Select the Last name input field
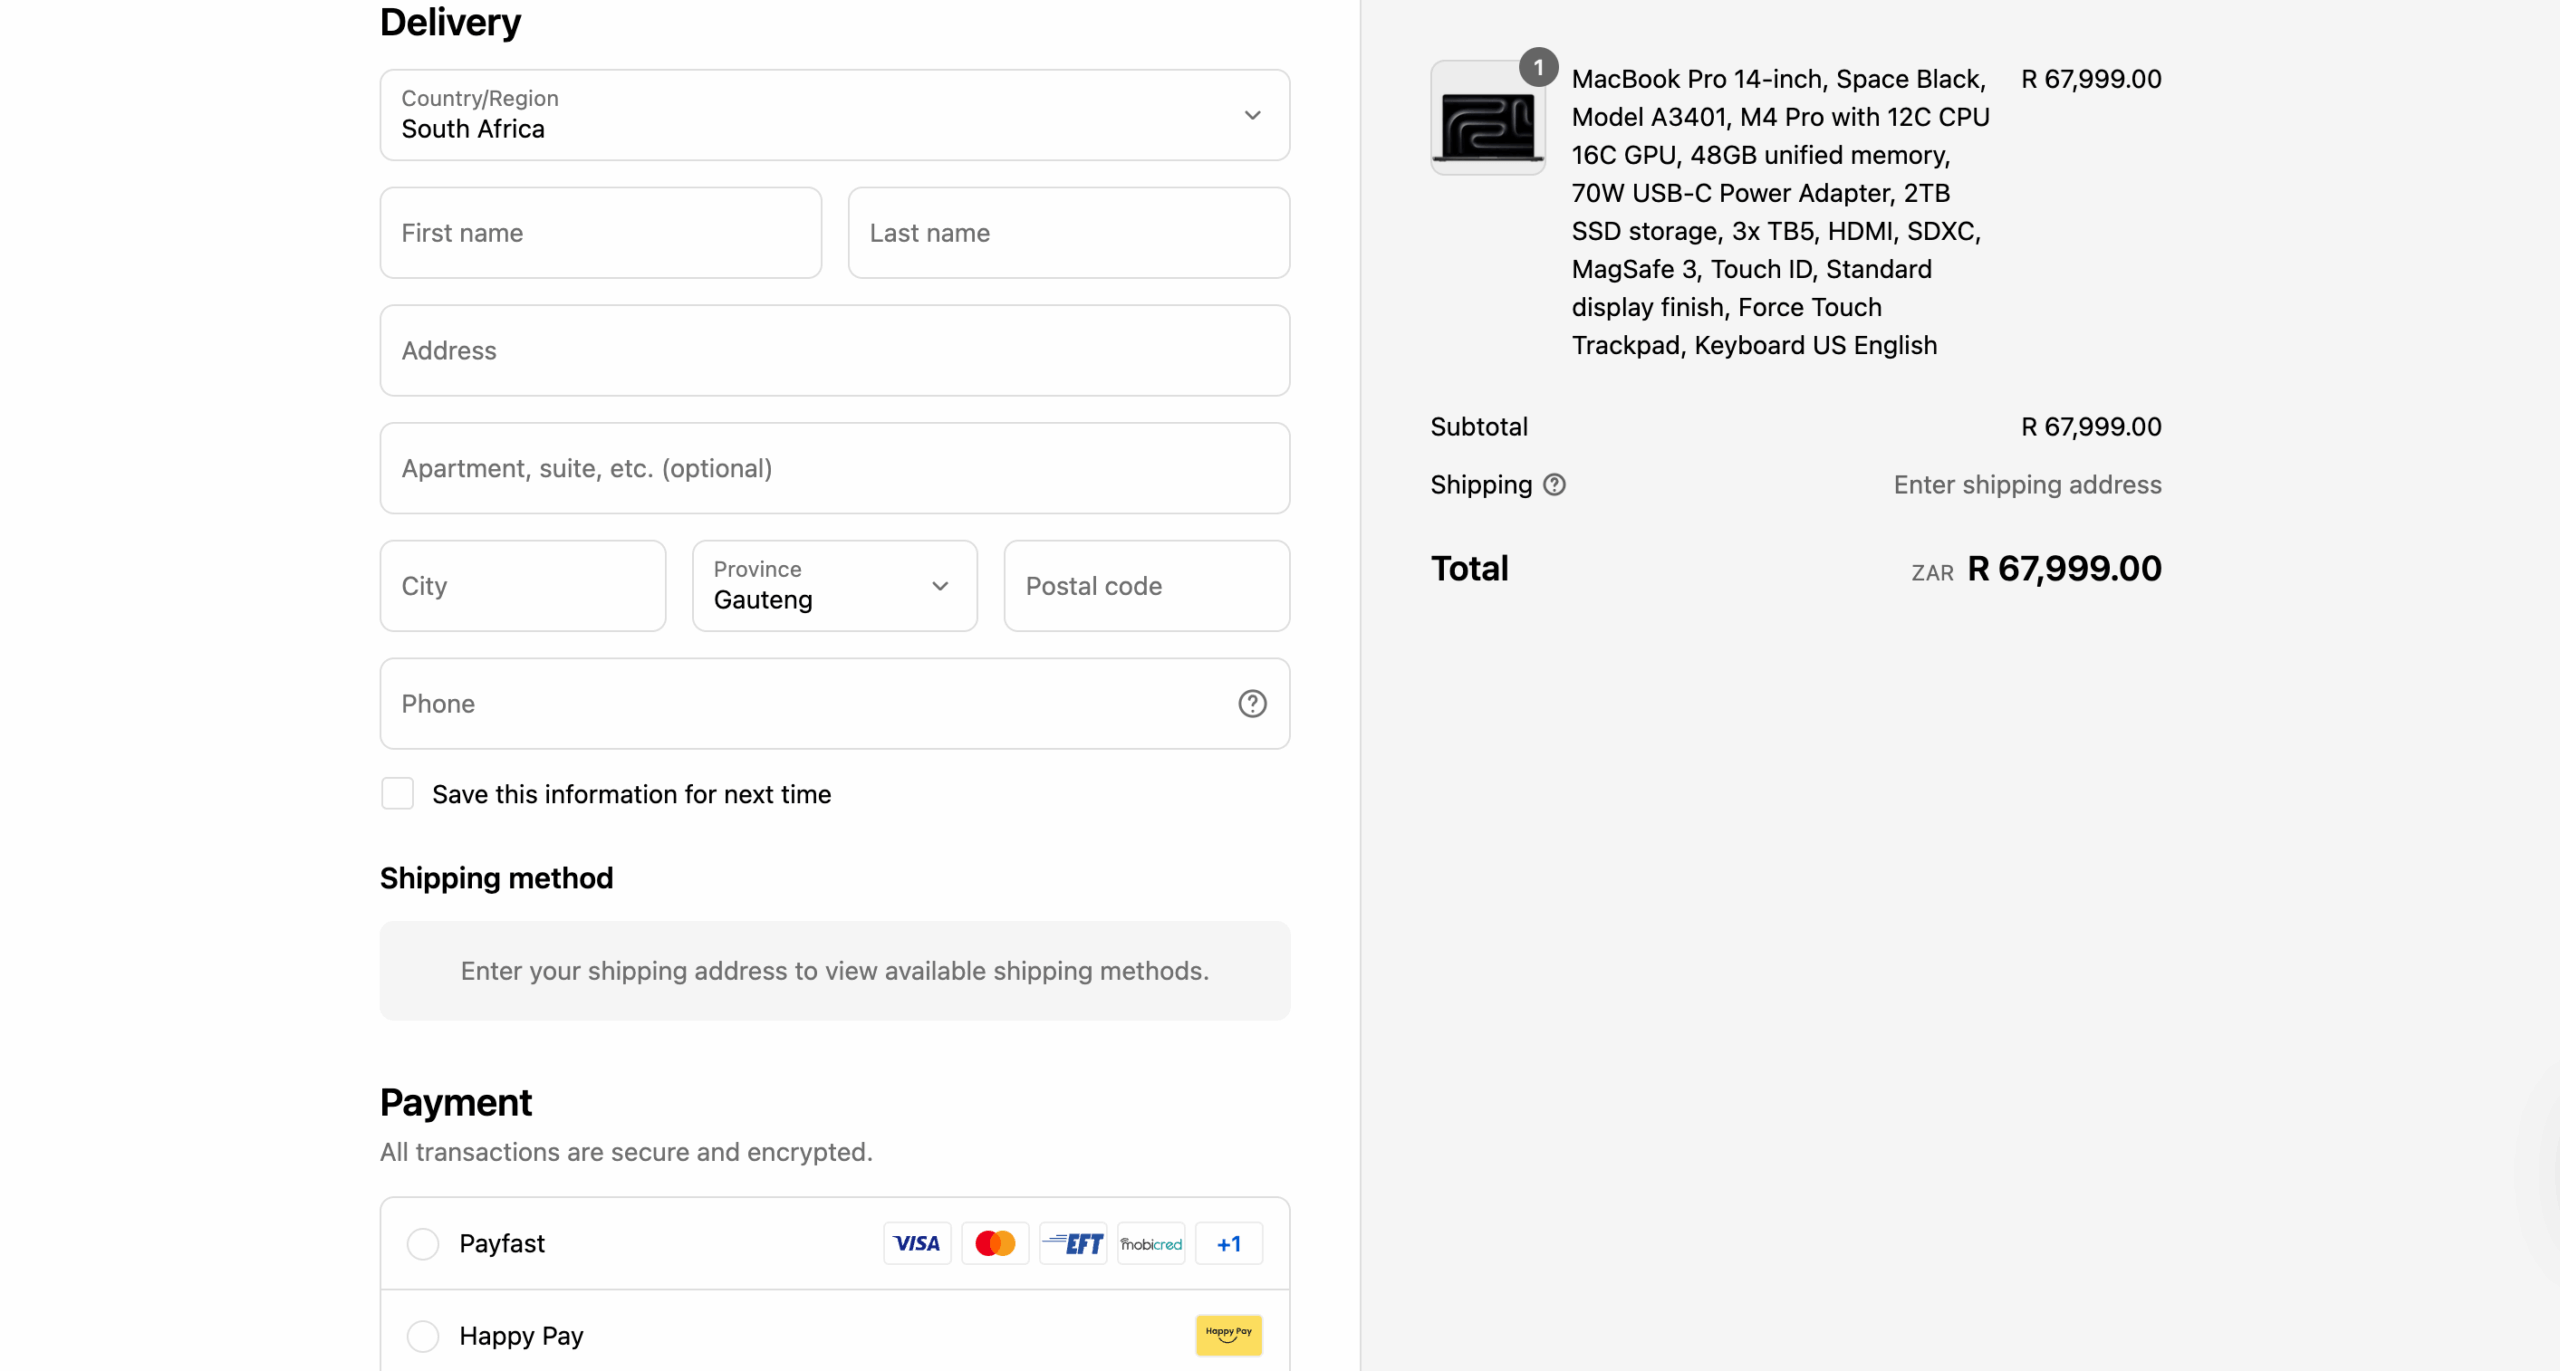2560x1371 pixels. pyautogui.click(x=1068, y=233)
